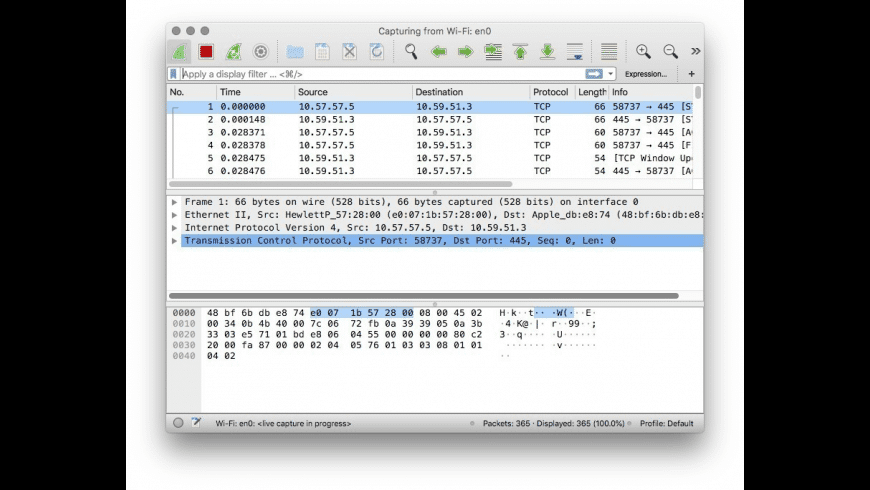Sort by the No. column header
Screen dimensions: 870x490
(191, 92)
